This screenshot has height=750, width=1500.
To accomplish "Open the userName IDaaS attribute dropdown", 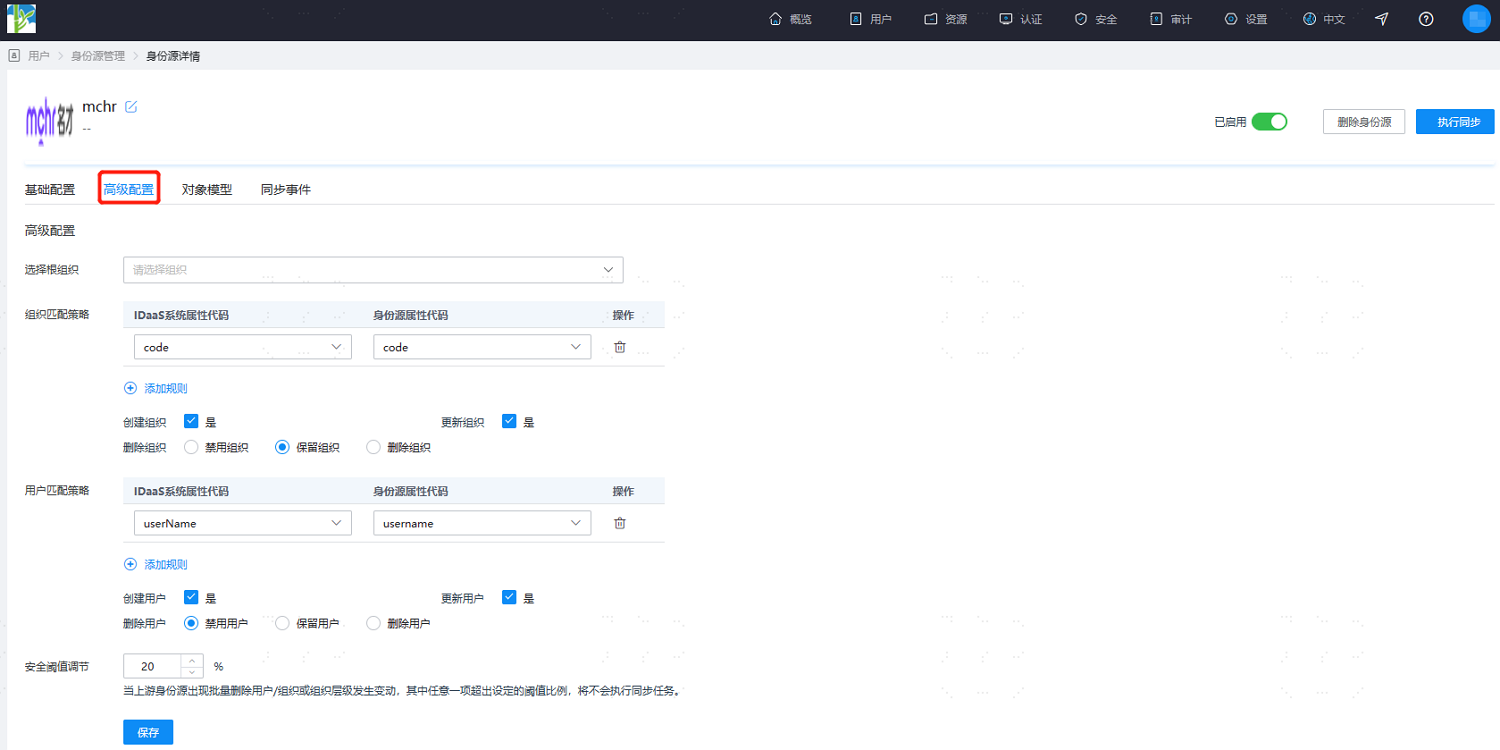I will (x=243, y=523).
